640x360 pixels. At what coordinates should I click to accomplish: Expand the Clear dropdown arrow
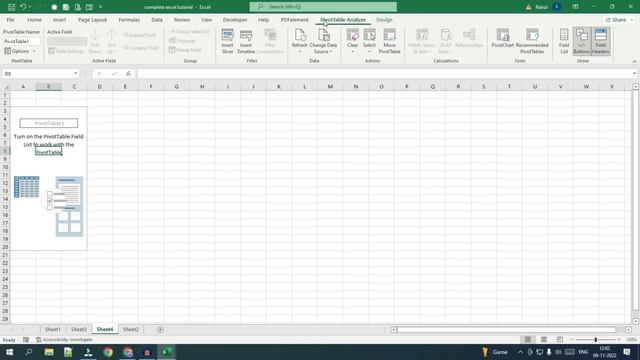[x=352, y=52]
